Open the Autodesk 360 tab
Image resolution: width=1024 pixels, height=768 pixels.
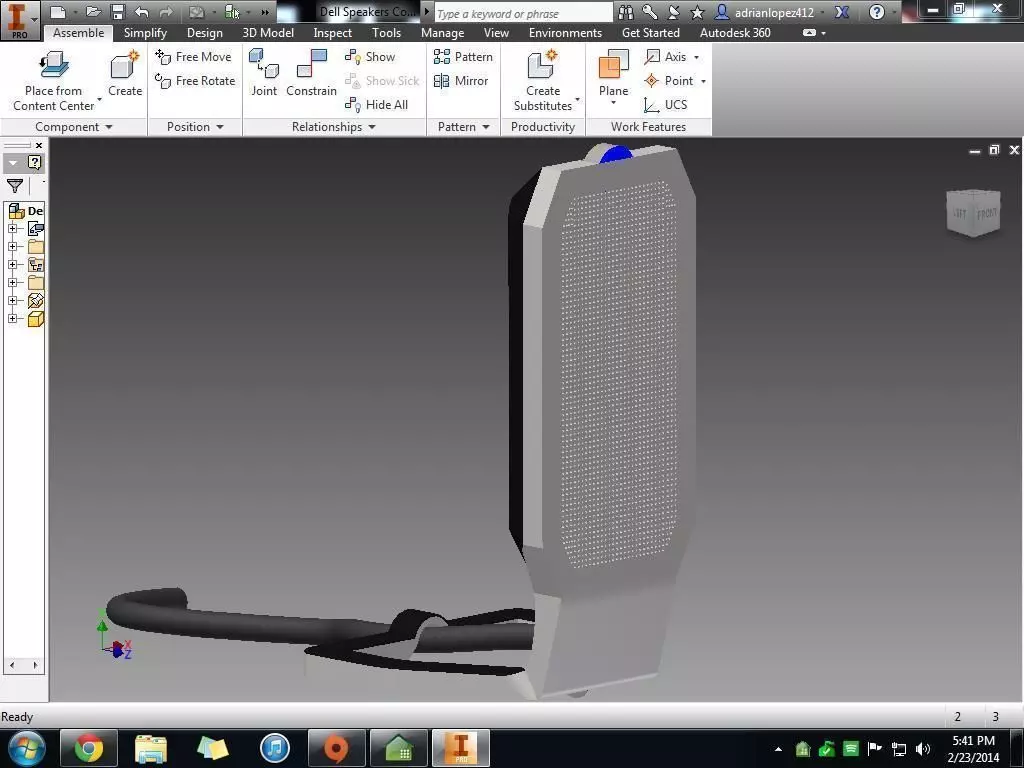[735, 33]
